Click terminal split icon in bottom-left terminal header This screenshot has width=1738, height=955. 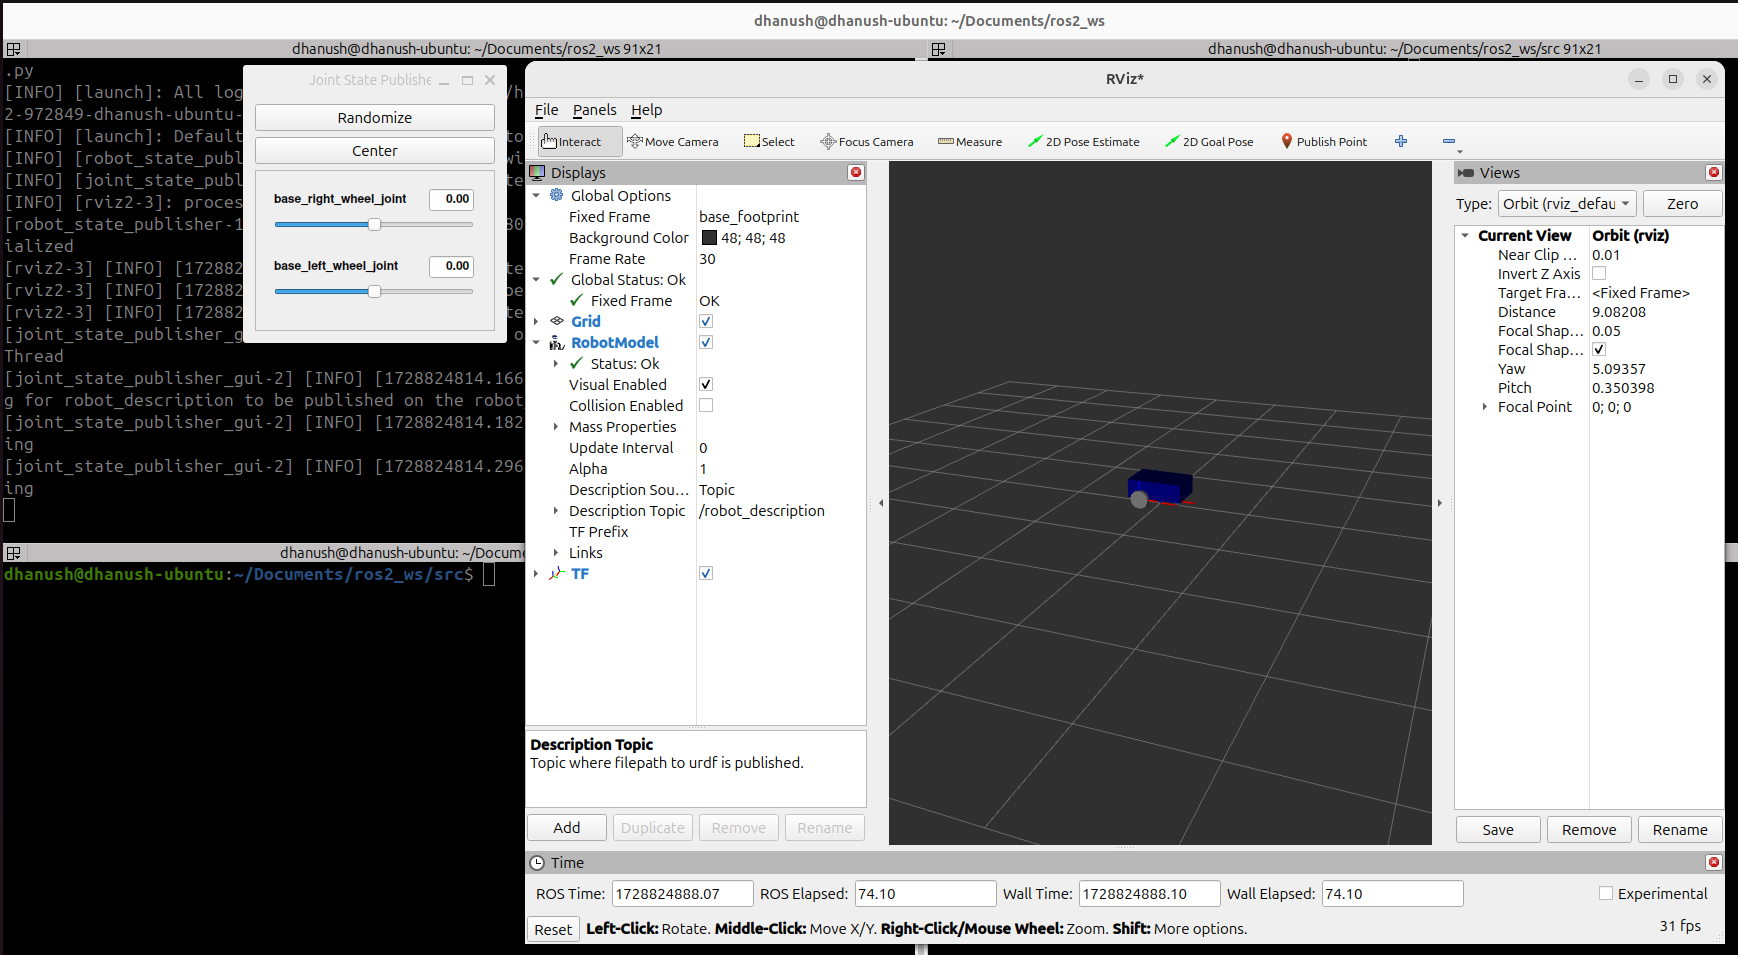(13, 553)
